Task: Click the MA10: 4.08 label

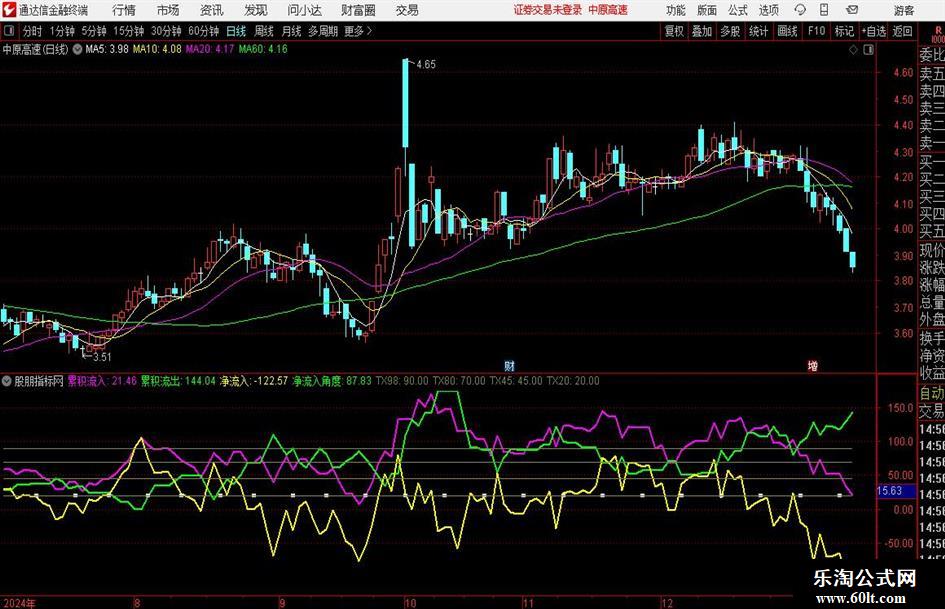Action: click(x=157, y=49)
